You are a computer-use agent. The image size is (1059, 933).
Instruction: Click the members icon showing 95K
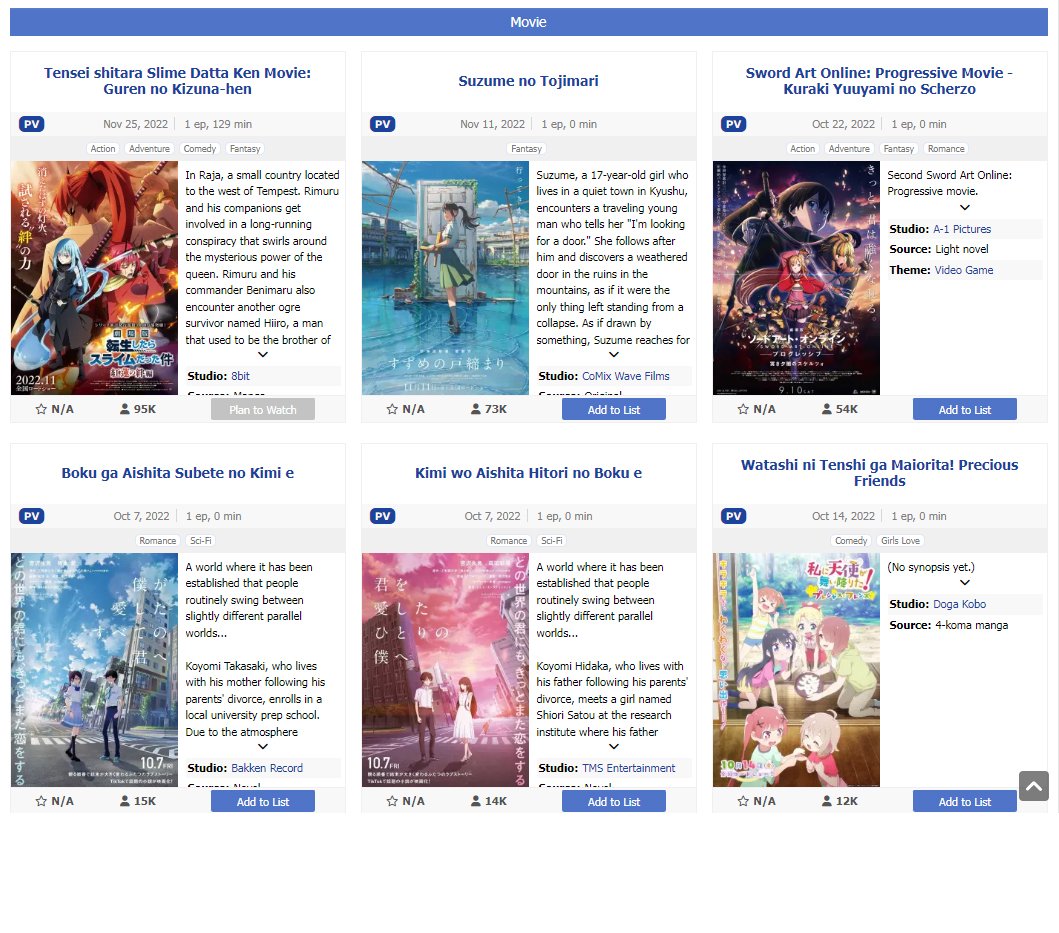tap(125, 409)
